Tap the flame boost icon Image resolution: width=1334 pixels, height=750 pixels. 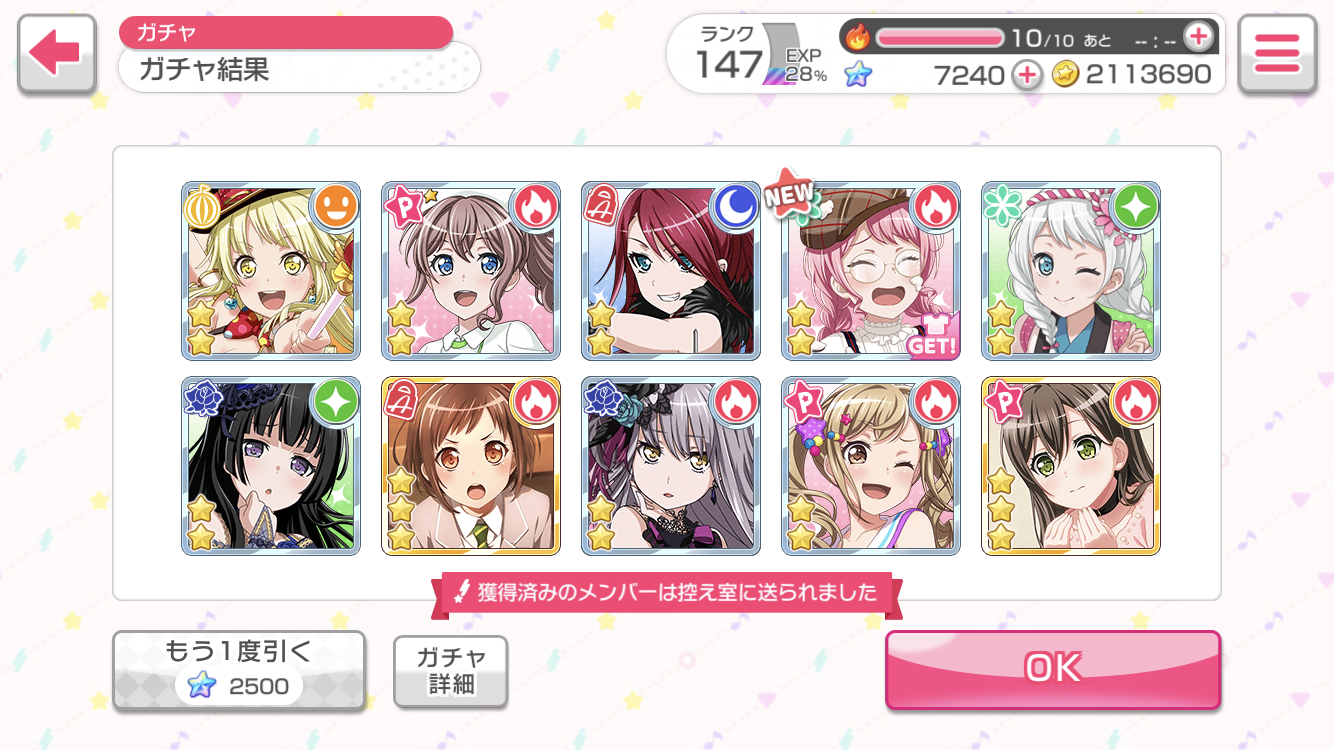tap(858, 38)
